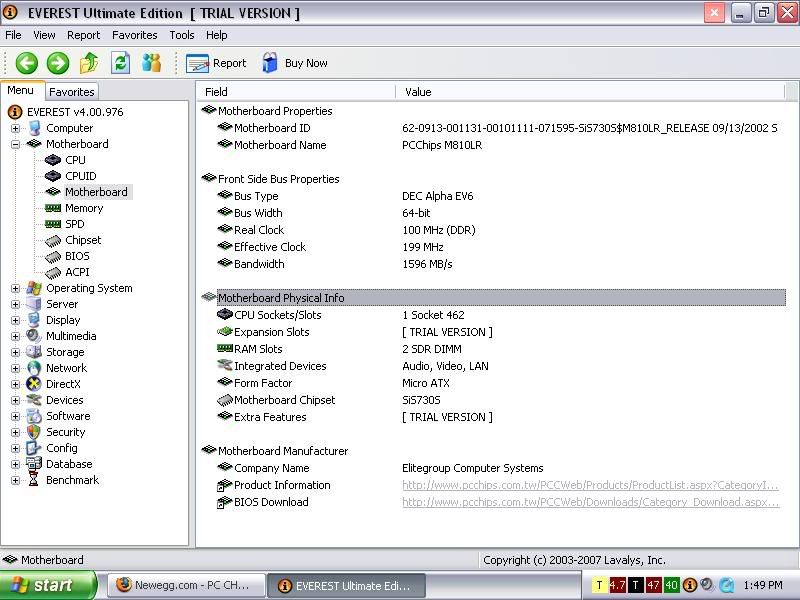Screen dimensions: 800x600
Task: Open the Report menu
Action: click(x=84, y=35)
